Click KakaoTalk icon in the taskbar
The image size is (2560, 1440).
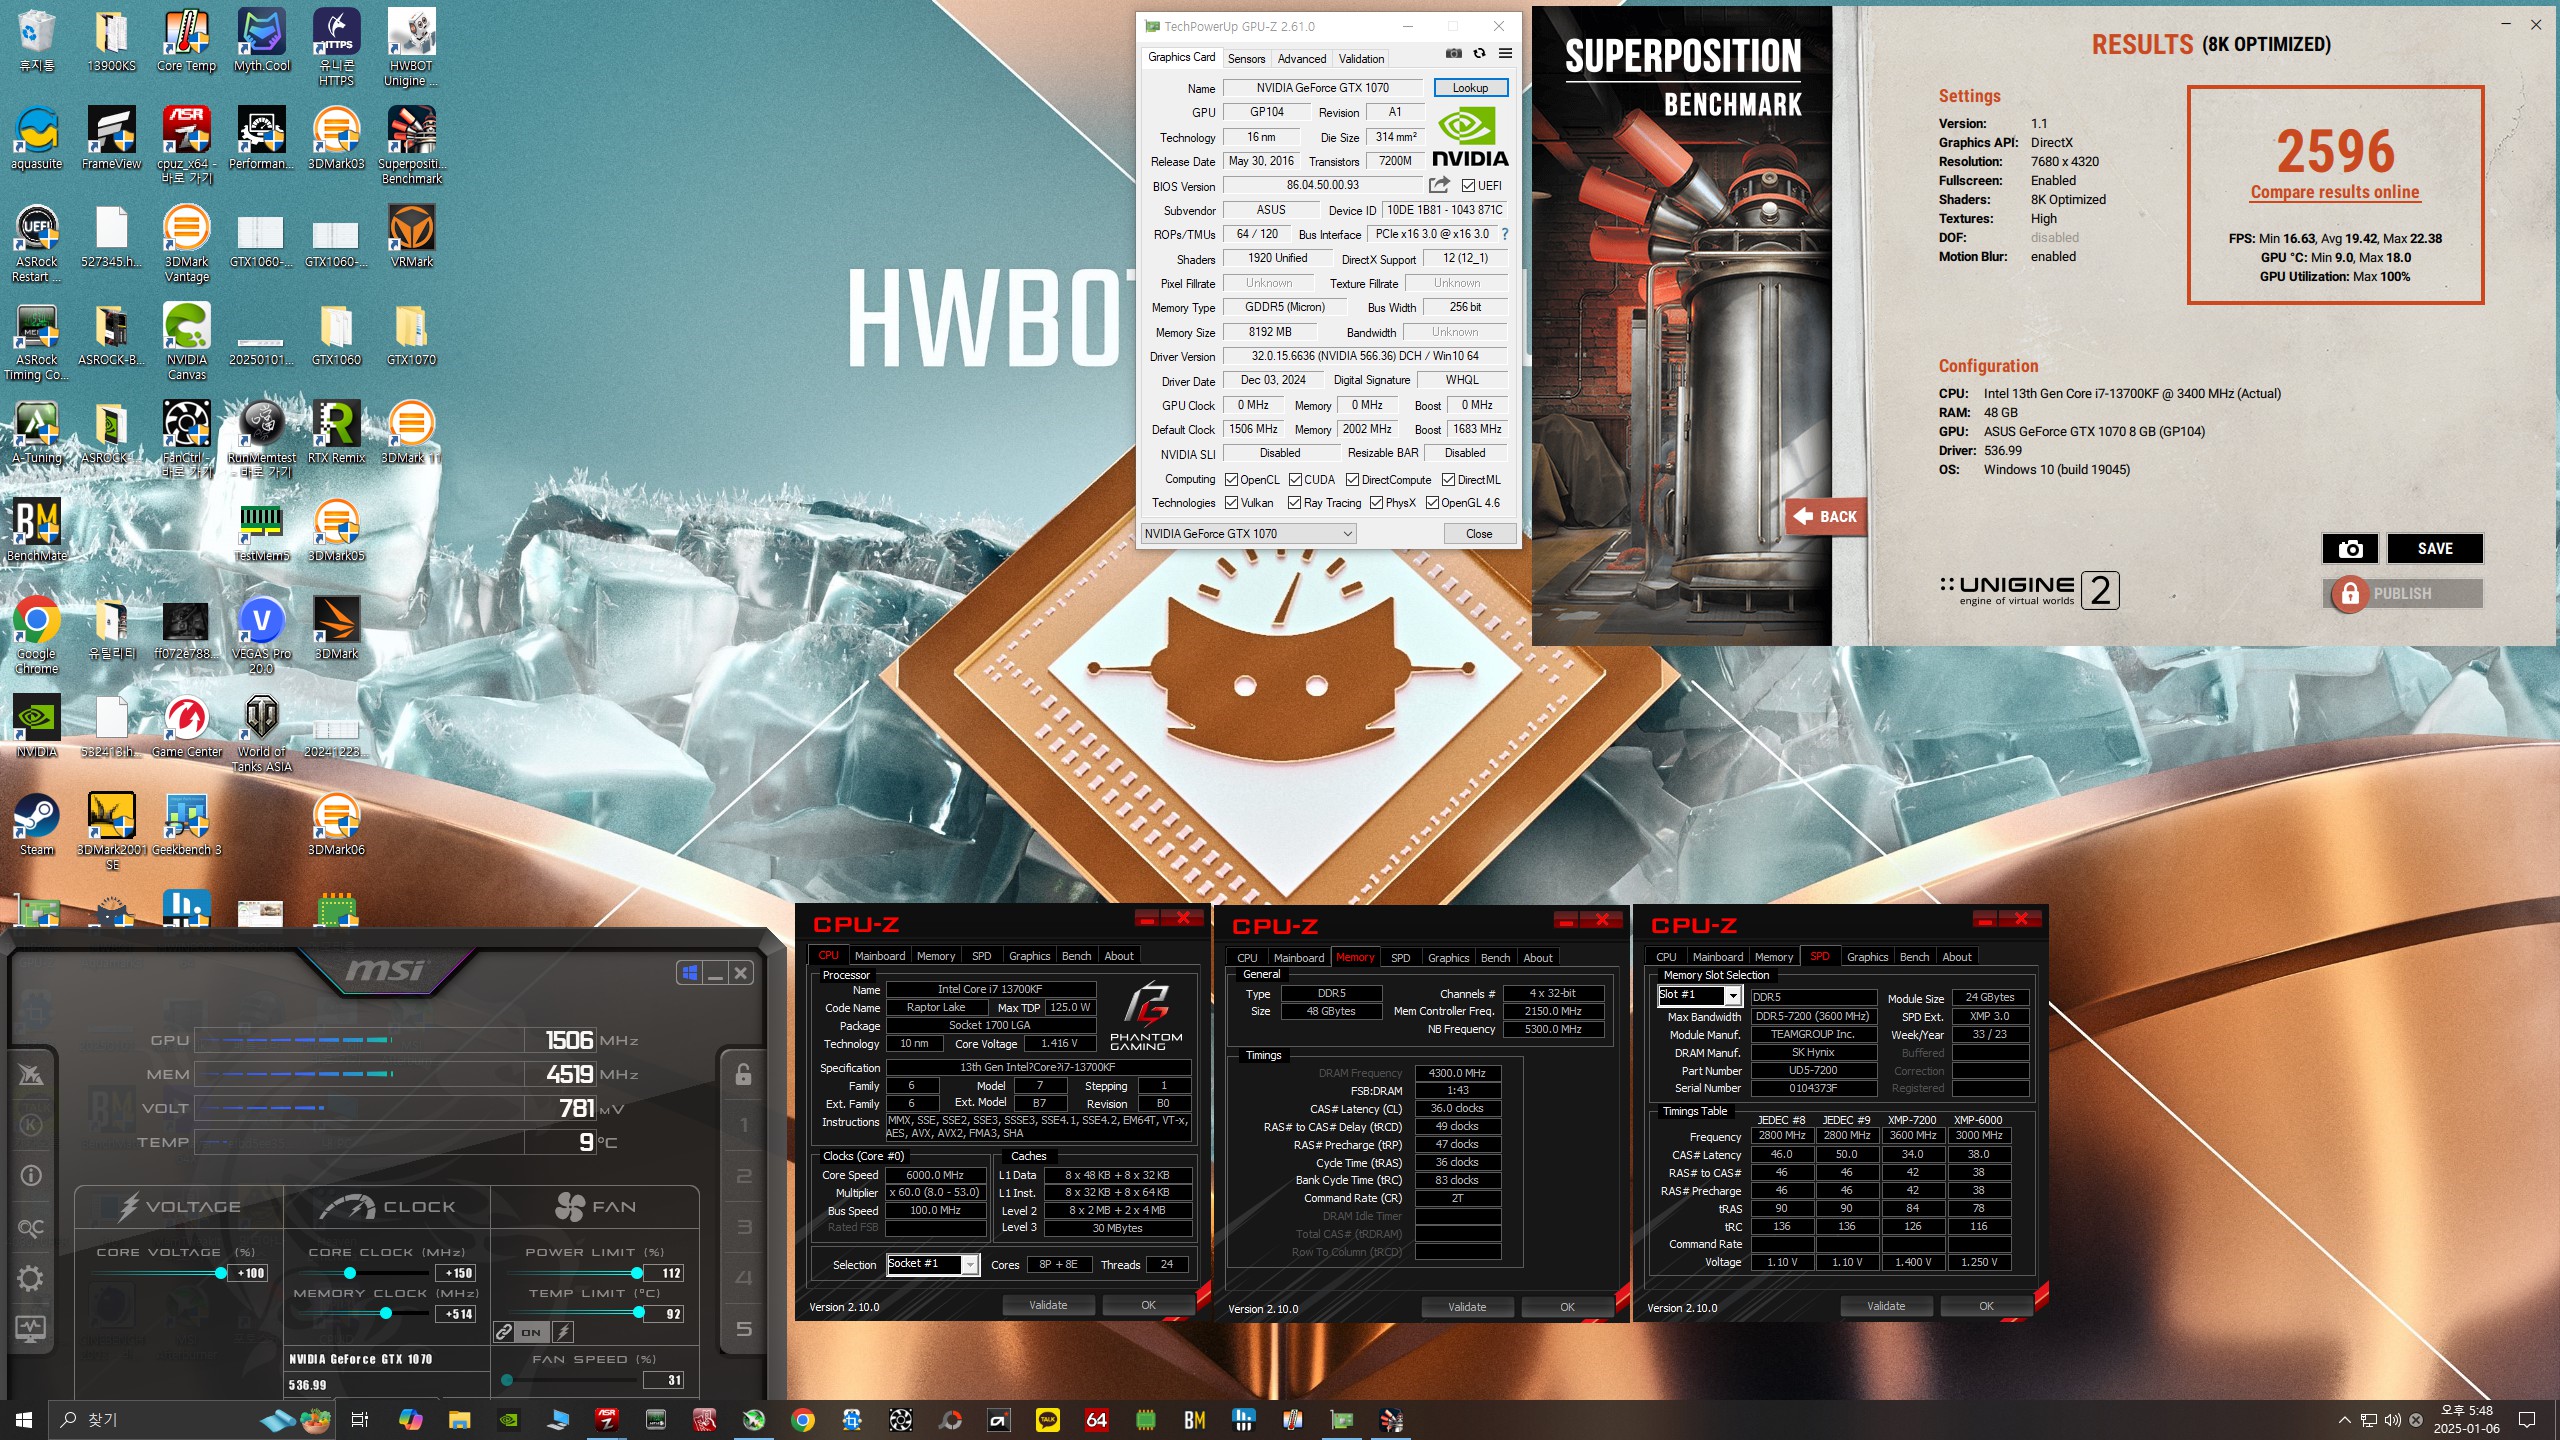[x=1047, y=1420]
